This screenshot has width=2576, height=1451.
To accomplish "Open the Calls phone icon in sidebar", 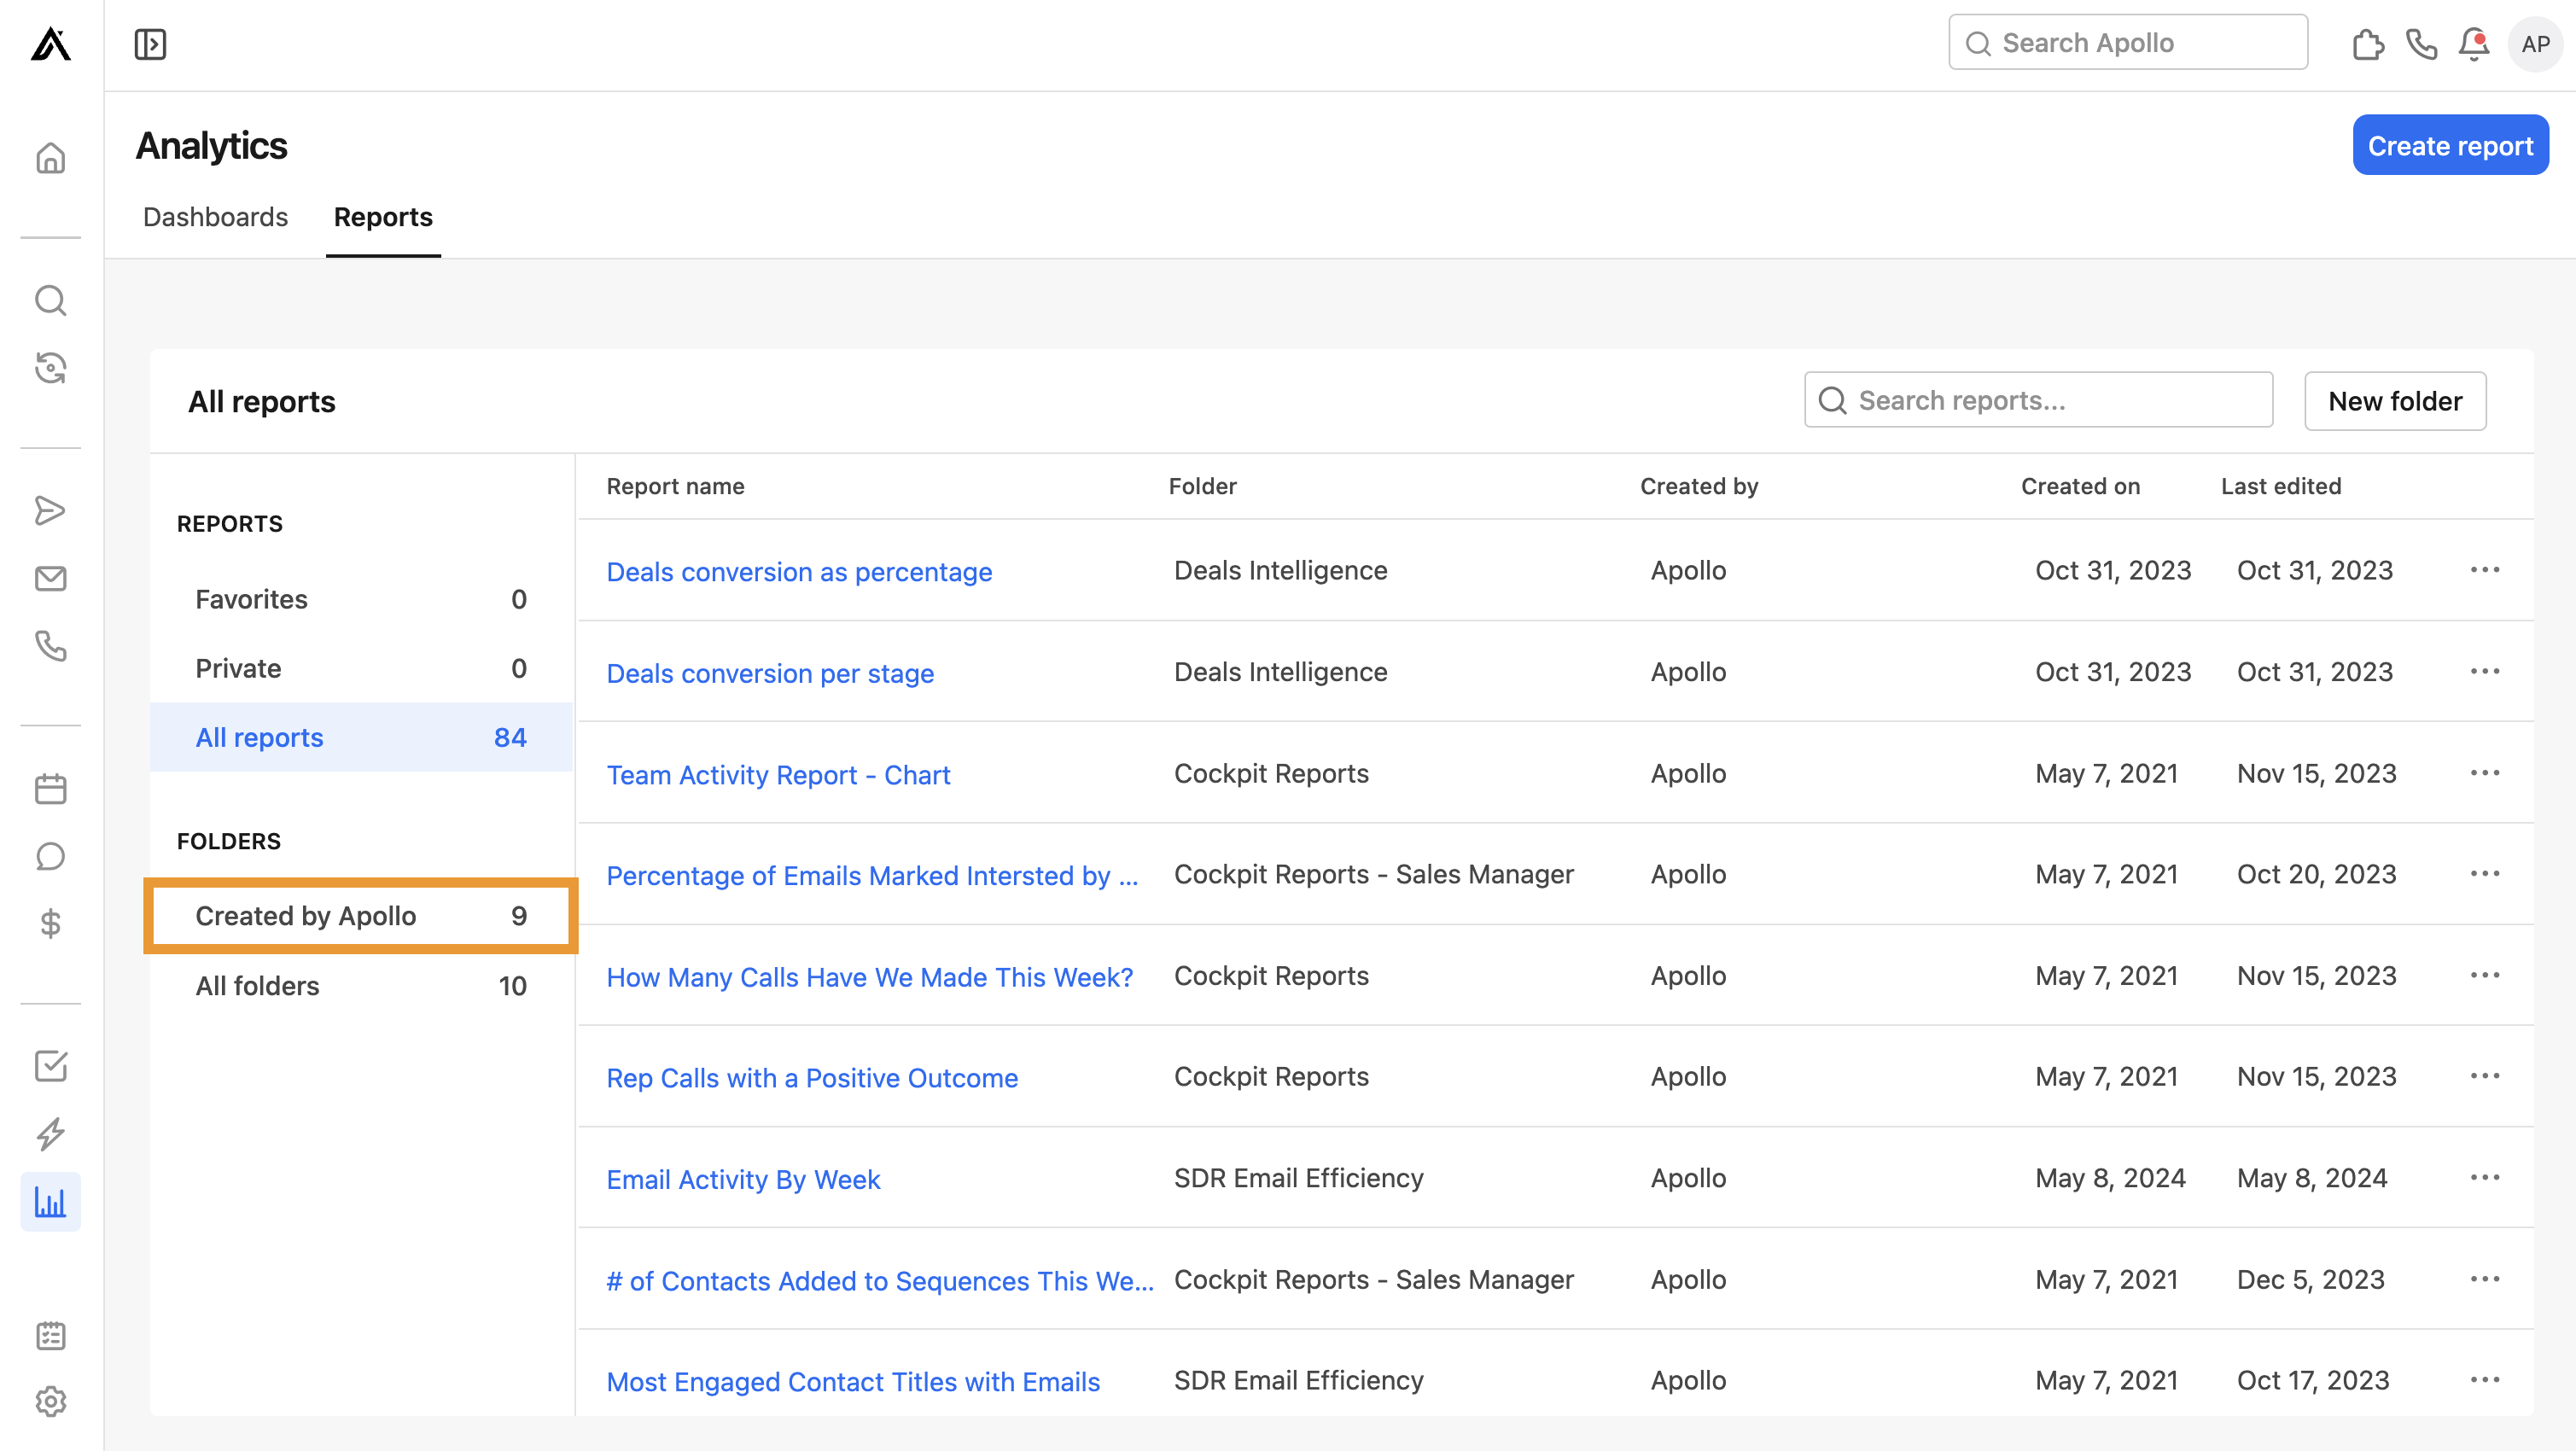I will pyautogui.click(x=50, y=646).
